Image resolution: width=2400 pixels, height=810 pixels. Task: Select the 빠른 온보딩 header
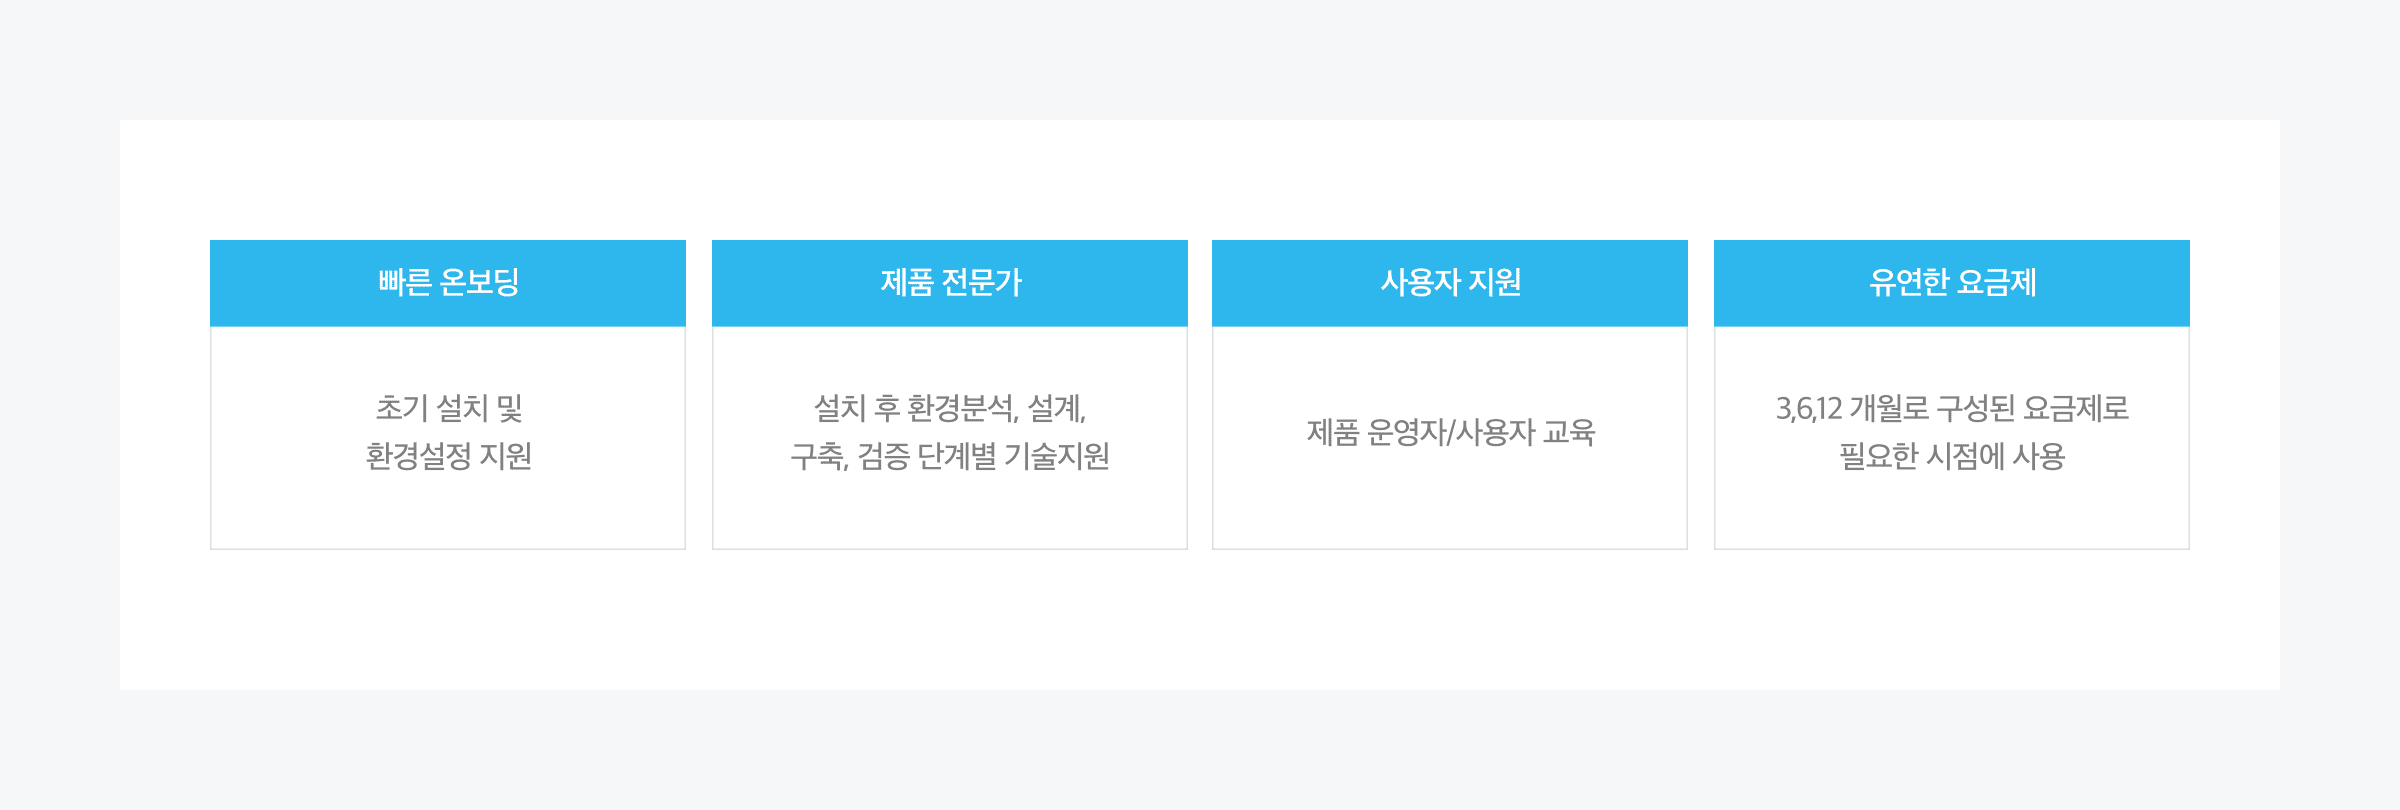click(448, 283)
